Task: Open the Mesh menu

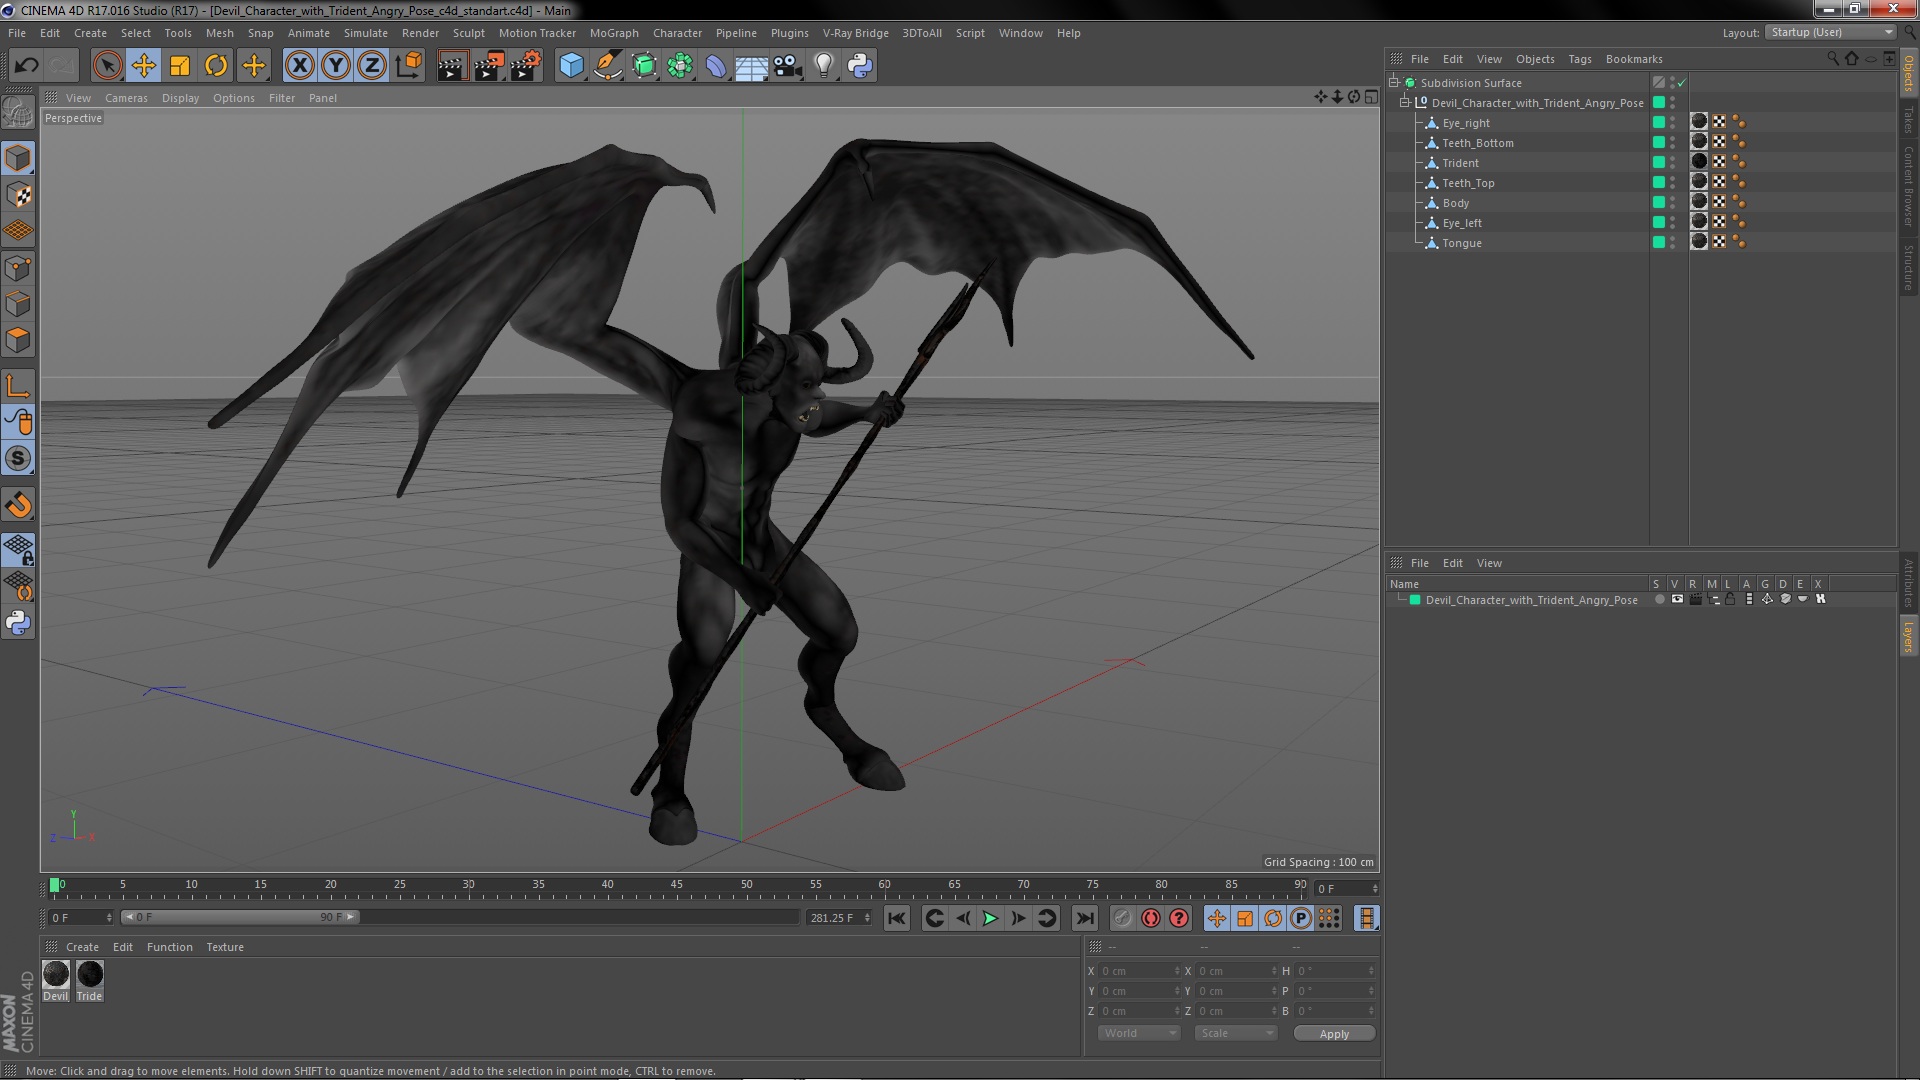Action: tap(219, 33)
